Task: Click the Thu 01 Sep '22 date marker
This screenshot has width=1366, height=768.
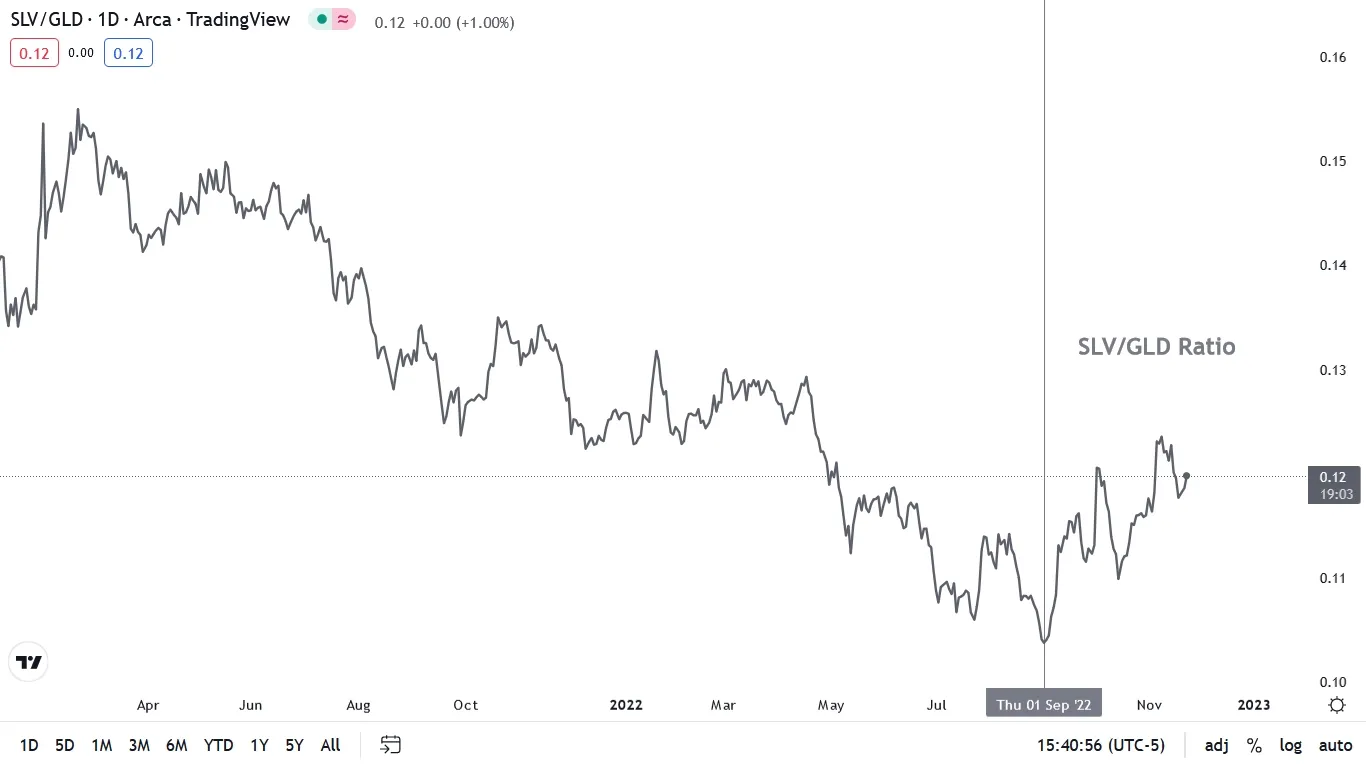Action: (1044, 704)
